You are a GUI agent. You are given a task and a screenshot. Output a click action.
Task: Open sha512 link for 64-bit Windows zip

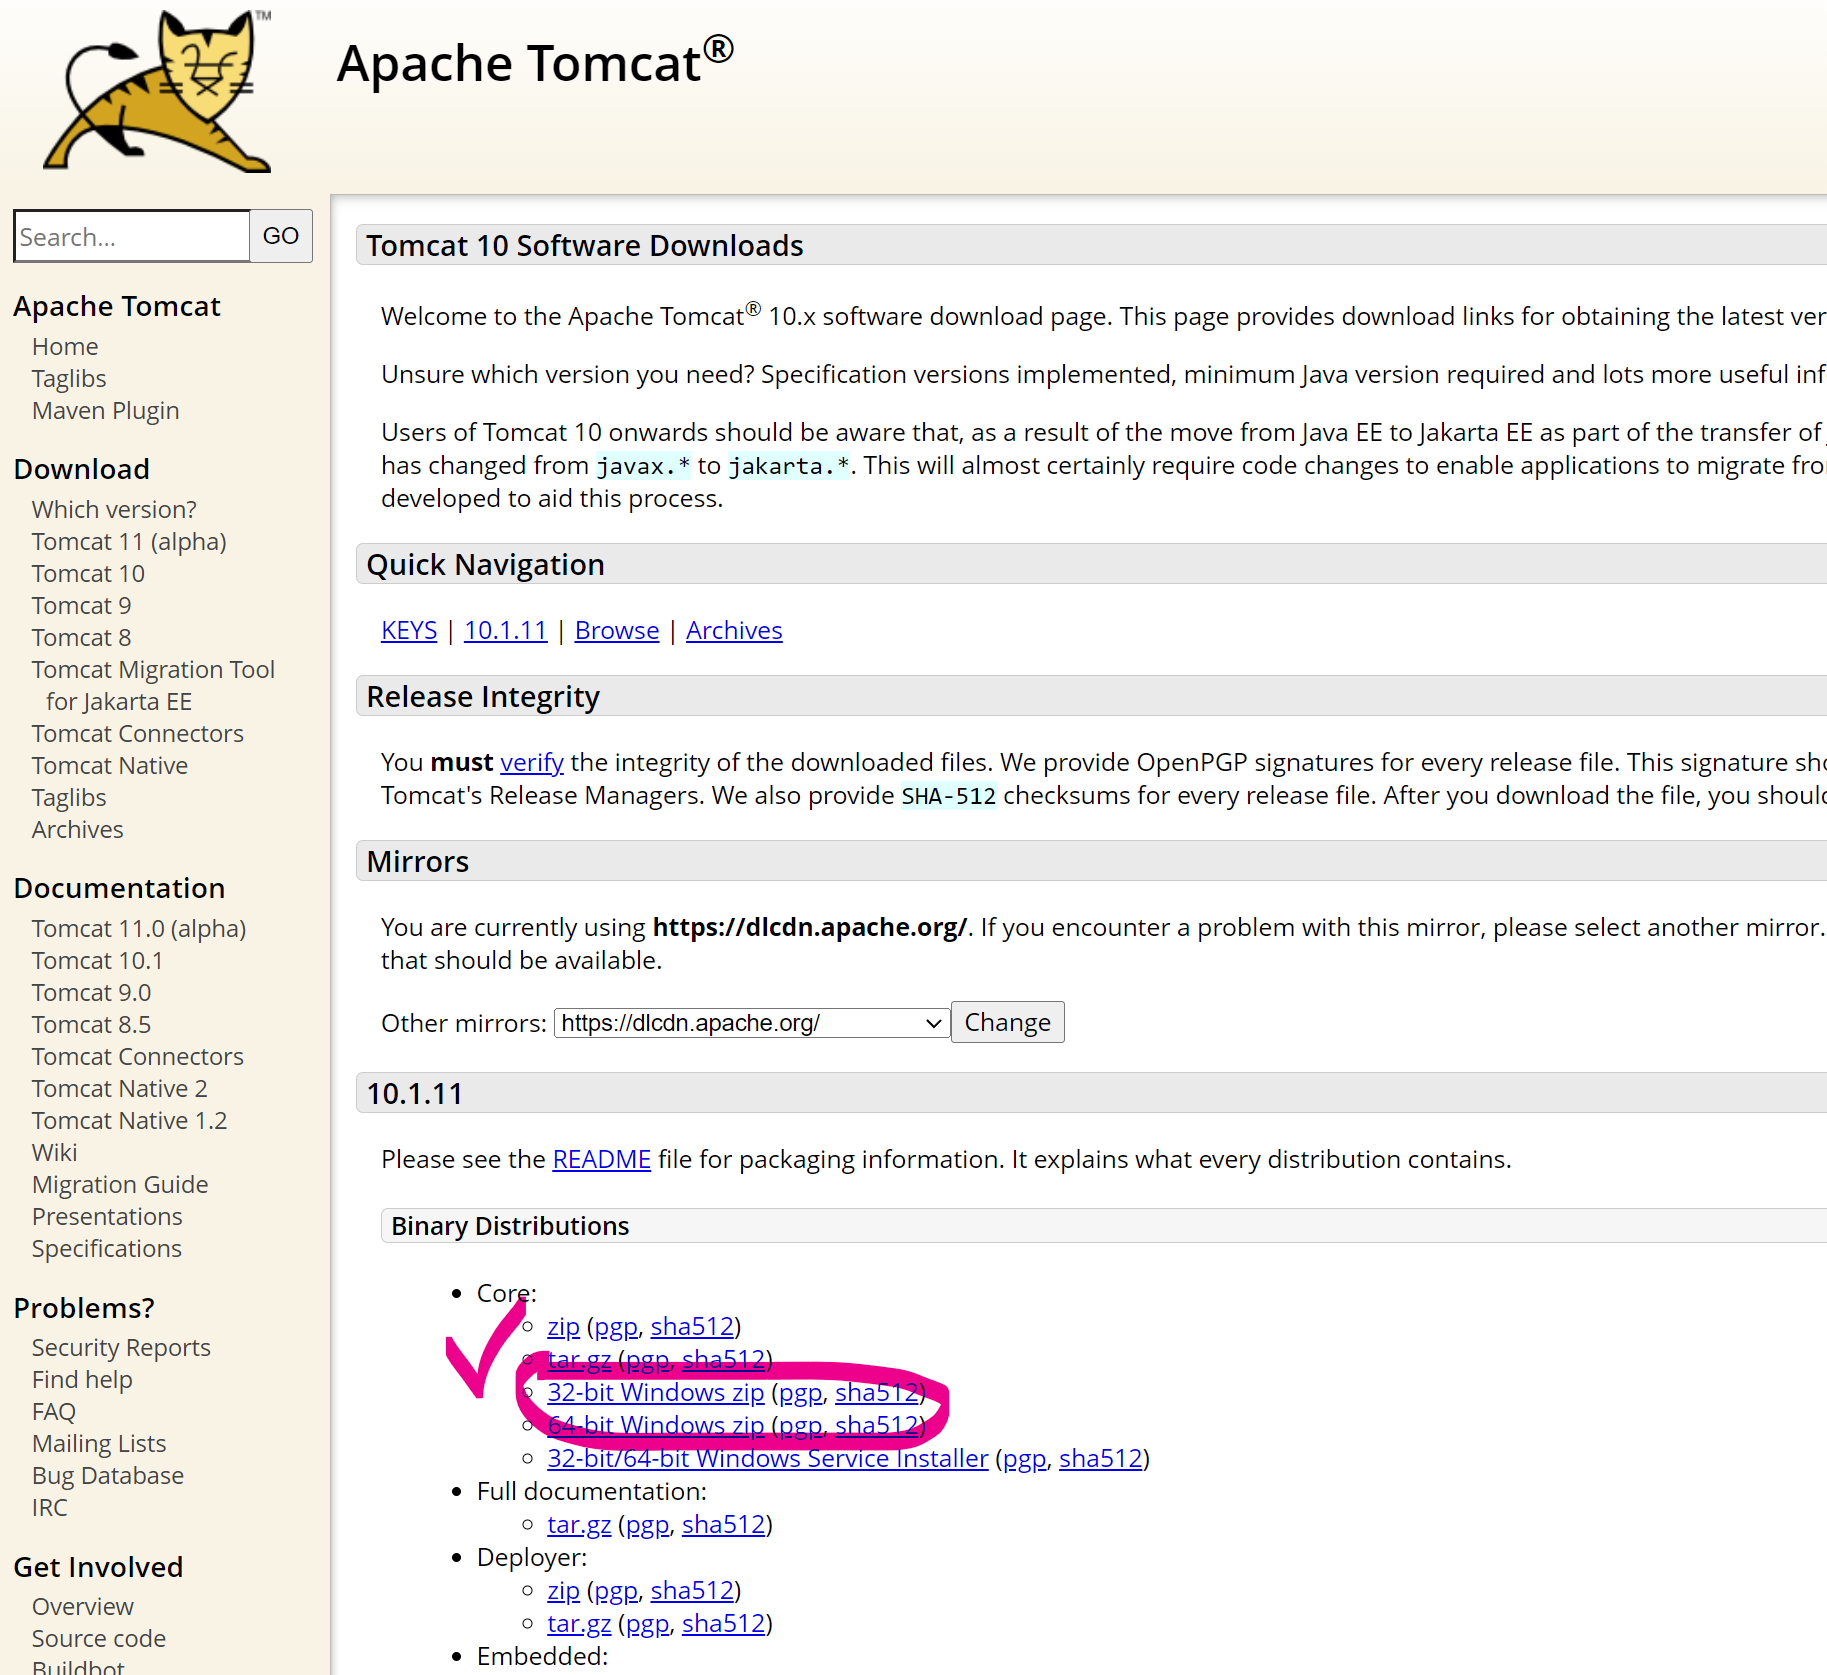(877, 1425)
